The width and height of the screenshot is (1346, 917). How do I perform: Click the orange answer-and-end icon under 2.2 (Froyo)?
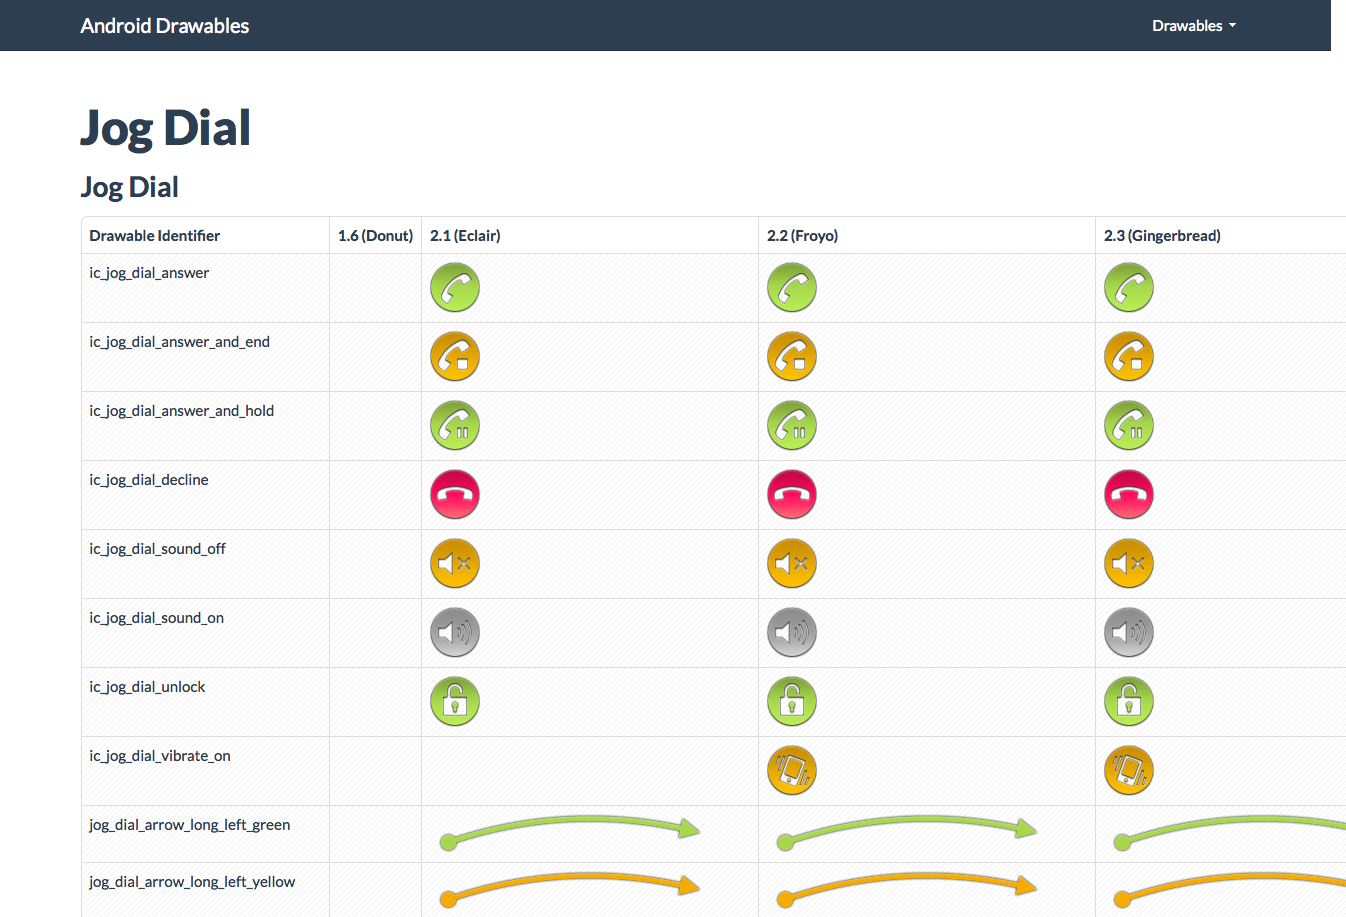point(792,357)
